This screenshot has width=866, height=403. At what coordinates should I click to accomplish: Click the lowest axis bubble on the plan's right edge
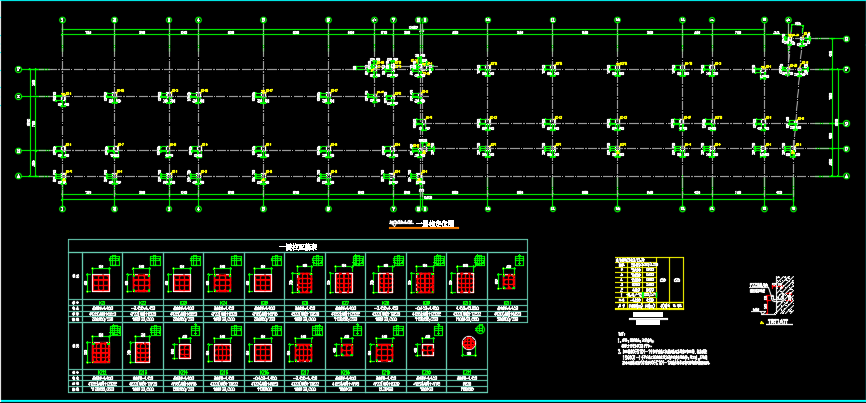pos(847,177)
